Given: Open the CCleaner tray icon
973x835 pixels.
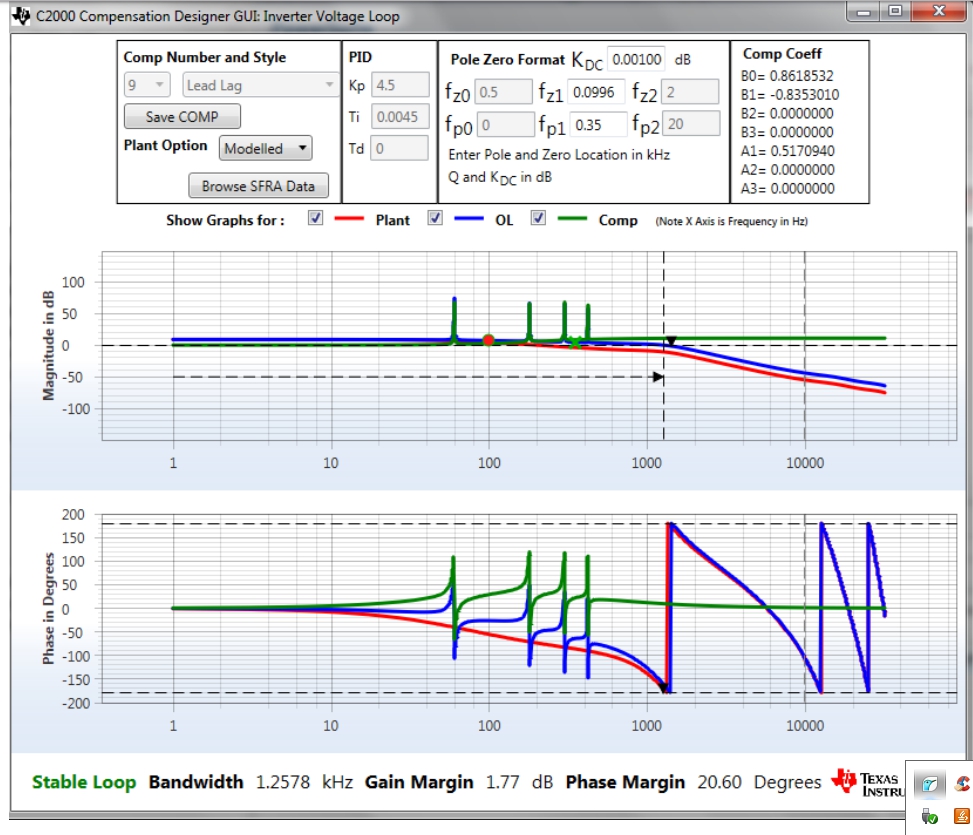Looking at the screenshot, I should (962, 784).
